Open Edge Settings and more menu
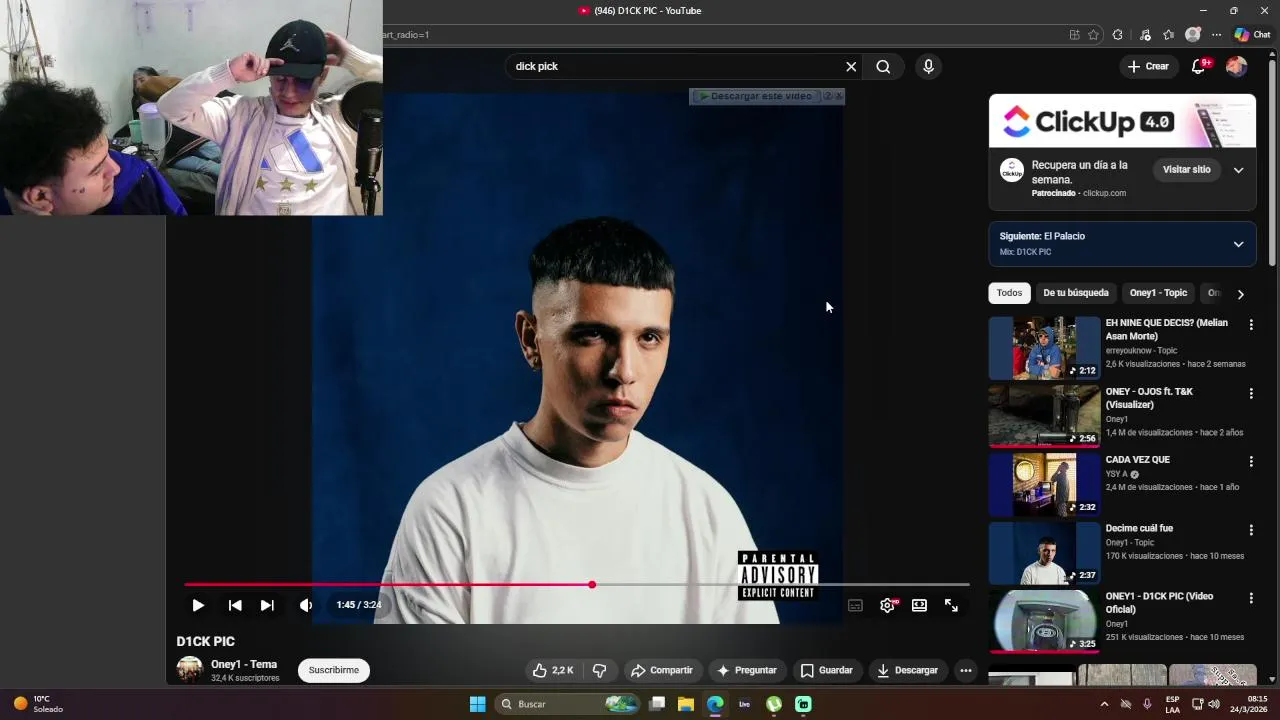The image size is (1280, 720). click(1216, 34)
